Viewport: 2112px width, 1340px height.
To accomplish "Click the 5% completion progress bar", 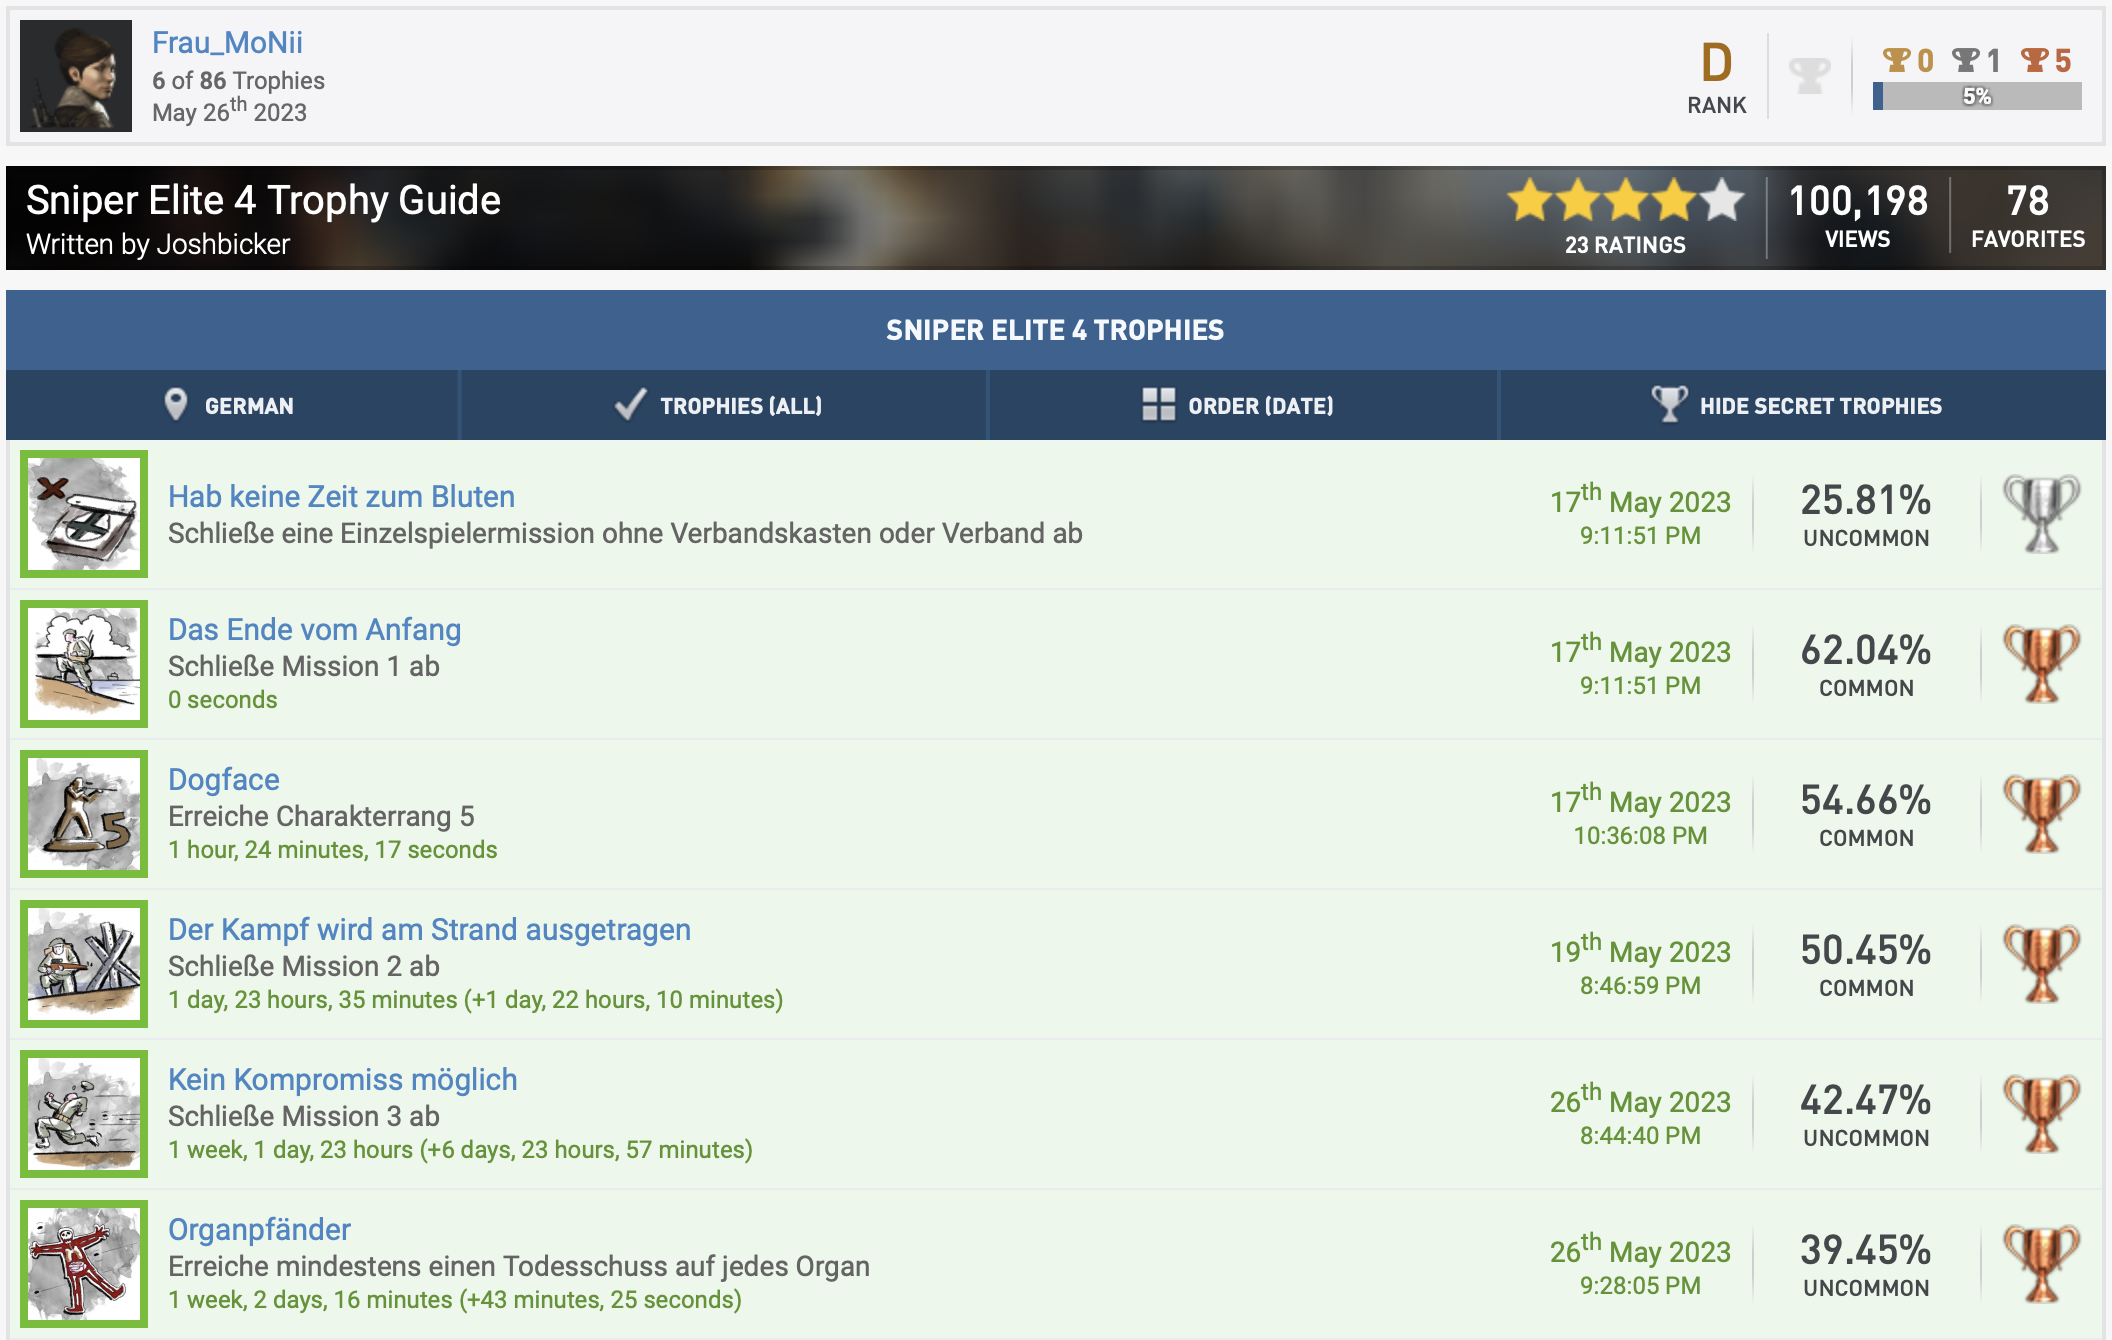I will click(x=1976, y=97).
